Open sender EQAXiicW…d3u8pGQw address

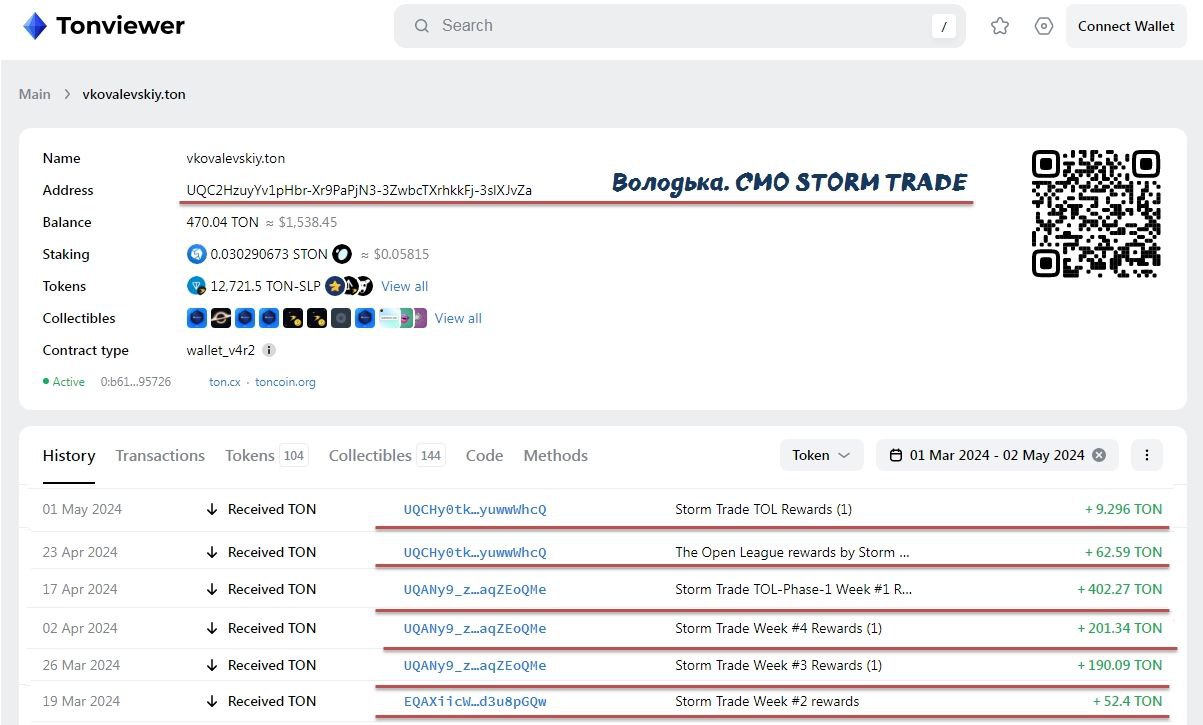coord(475,701)
